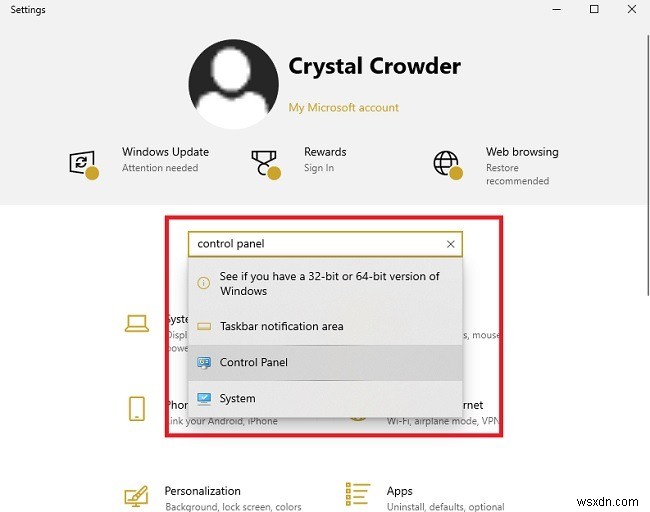Select Control Panel search result
This screenshot has height=512, width=650.
tap(325, 363)
